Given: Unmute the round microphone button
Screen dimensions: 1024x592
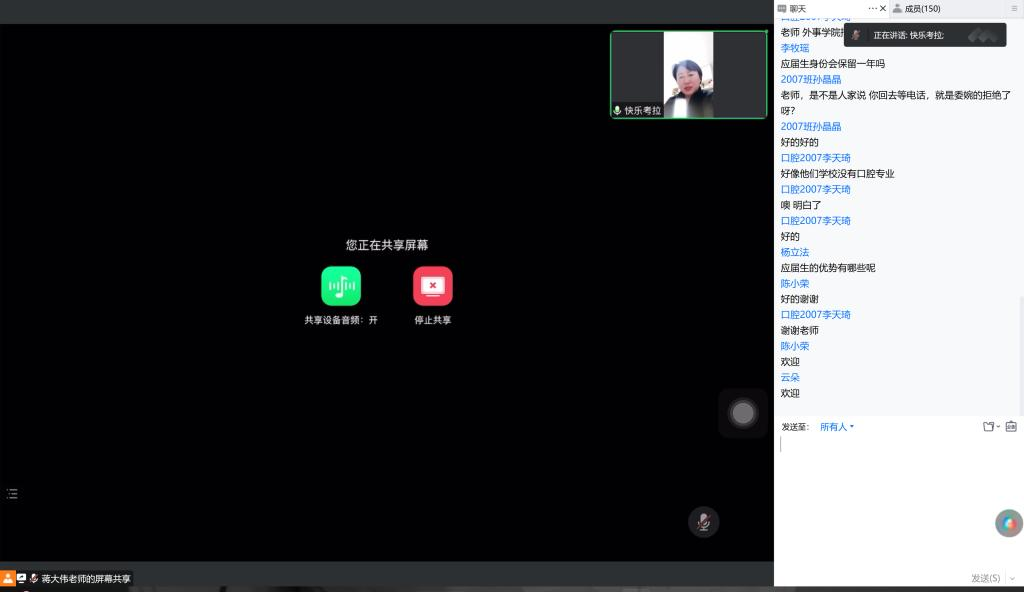Looking at the screenshot, I should (703, 522).
